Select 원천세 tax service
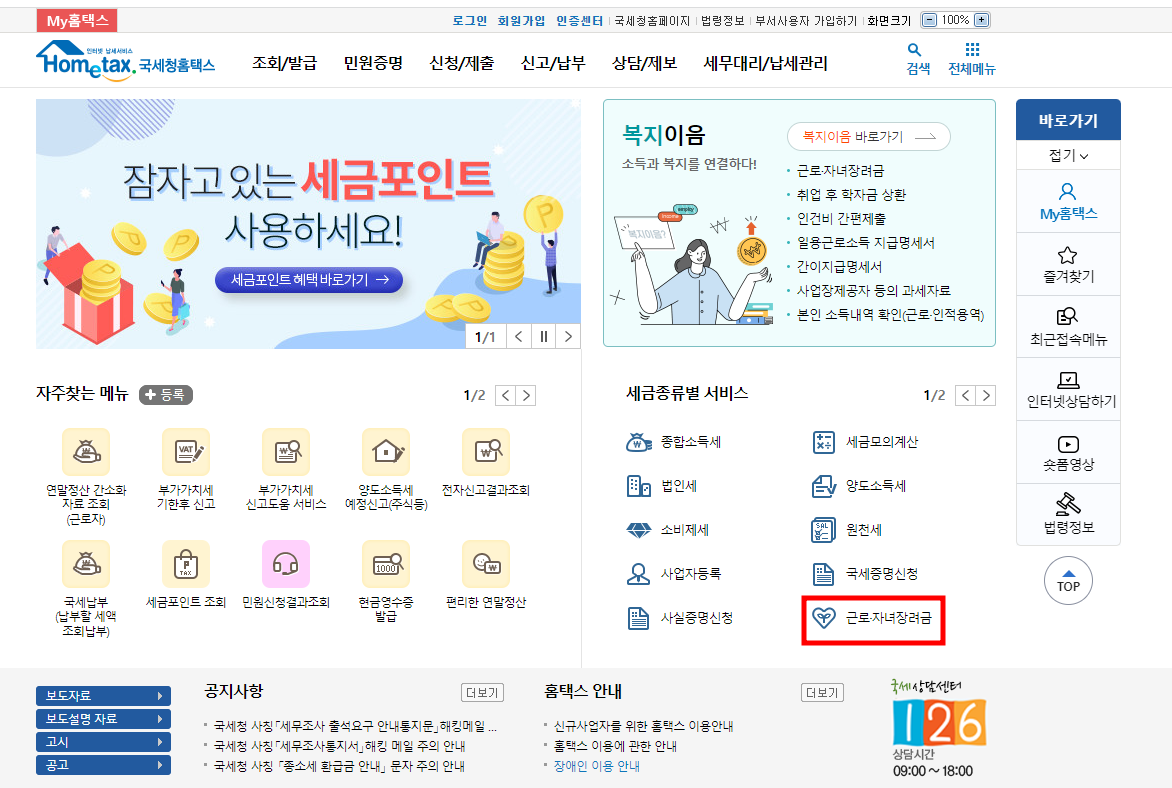The image size is (1172, 788). (x=847, y=530)
